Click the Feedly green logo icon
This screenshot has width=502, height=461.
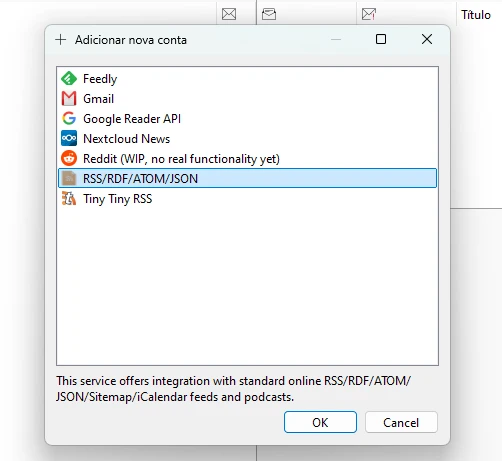tap(69, 79)
